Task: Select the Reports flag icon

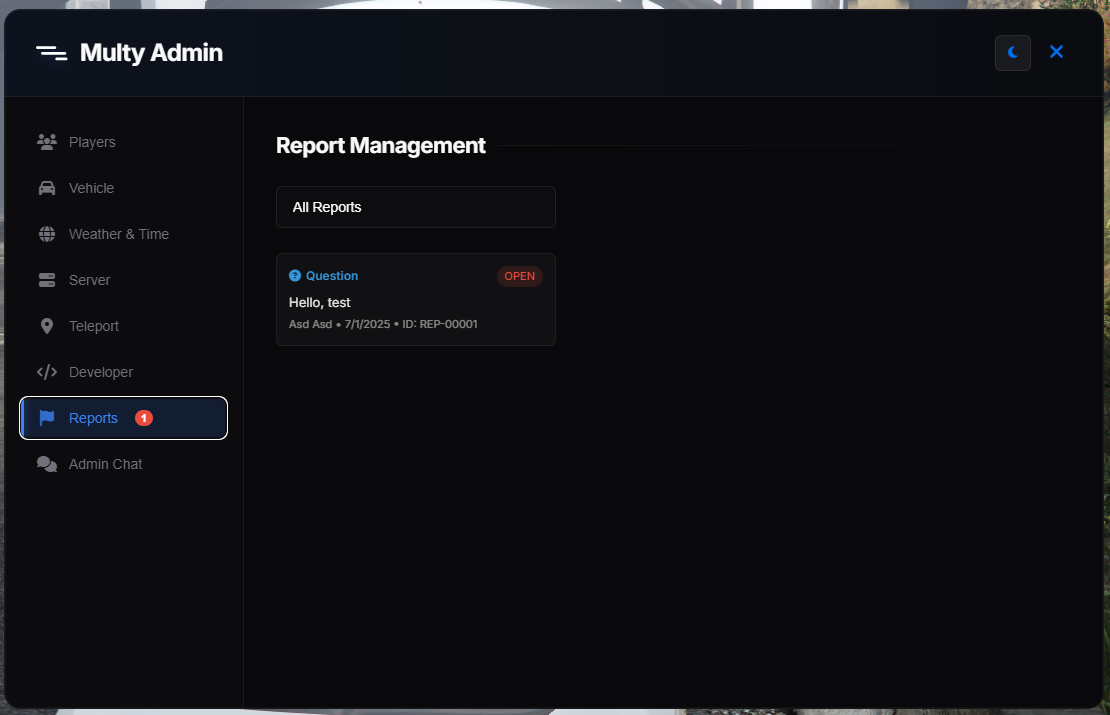Action: [47, 418]
